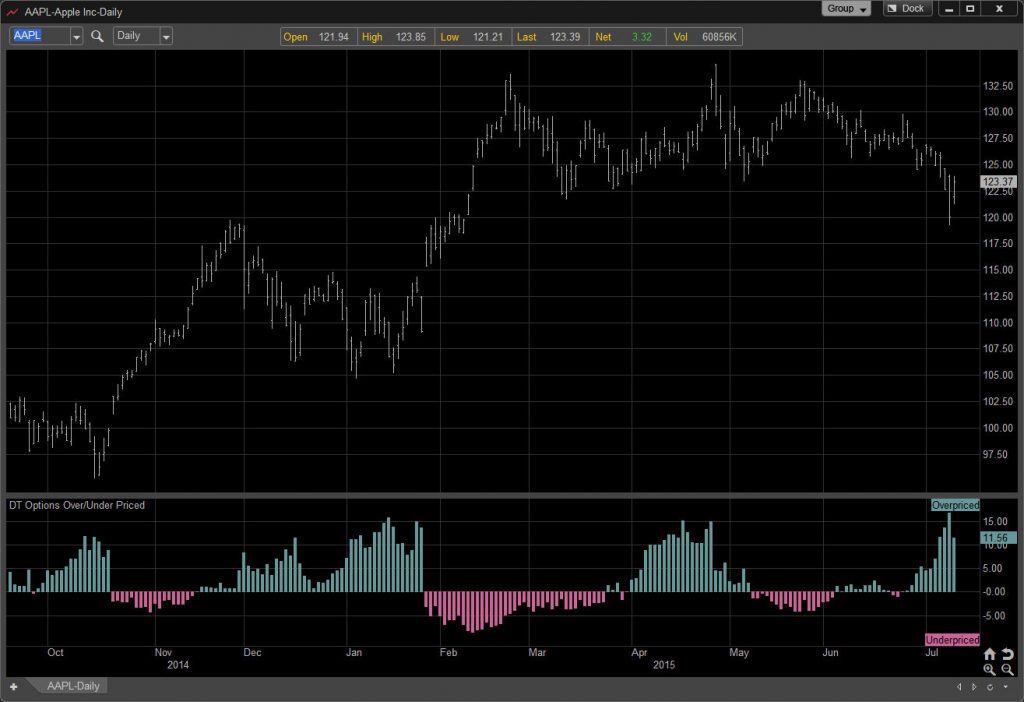
Task: Click the Underpriced label on indicator panel
Action: (952, 639)
